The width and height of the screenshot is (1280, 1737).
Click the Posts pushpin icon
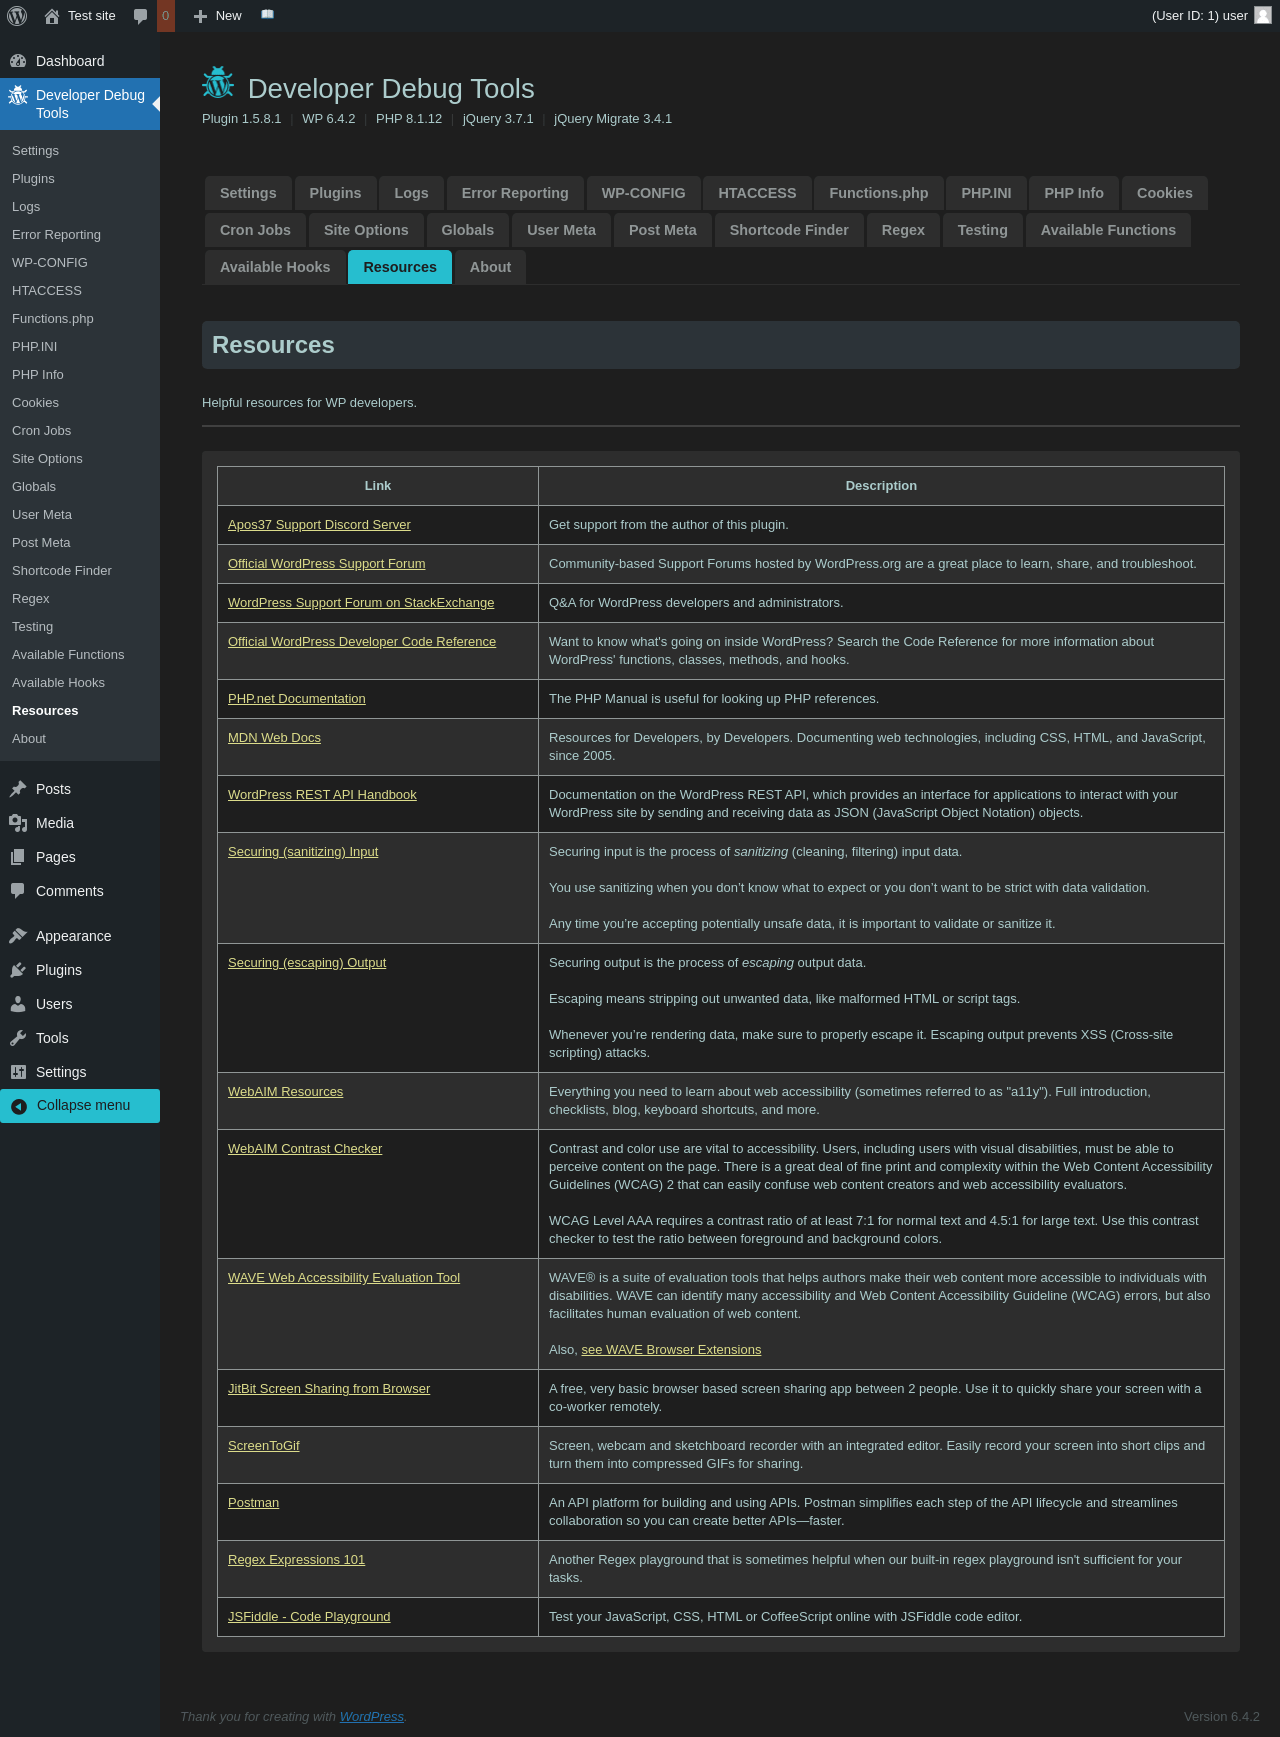(18, 789)
